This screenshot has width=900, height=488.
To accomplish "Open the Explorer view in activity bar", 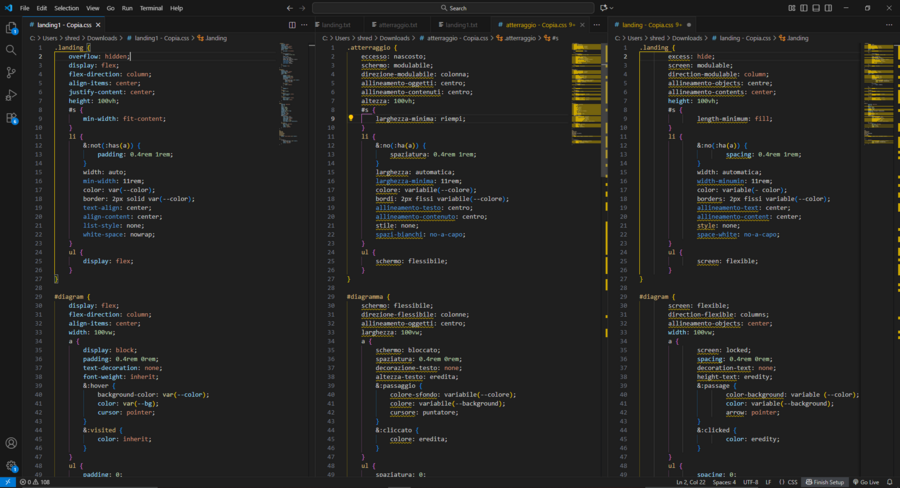I will click(x=11, y=28).
